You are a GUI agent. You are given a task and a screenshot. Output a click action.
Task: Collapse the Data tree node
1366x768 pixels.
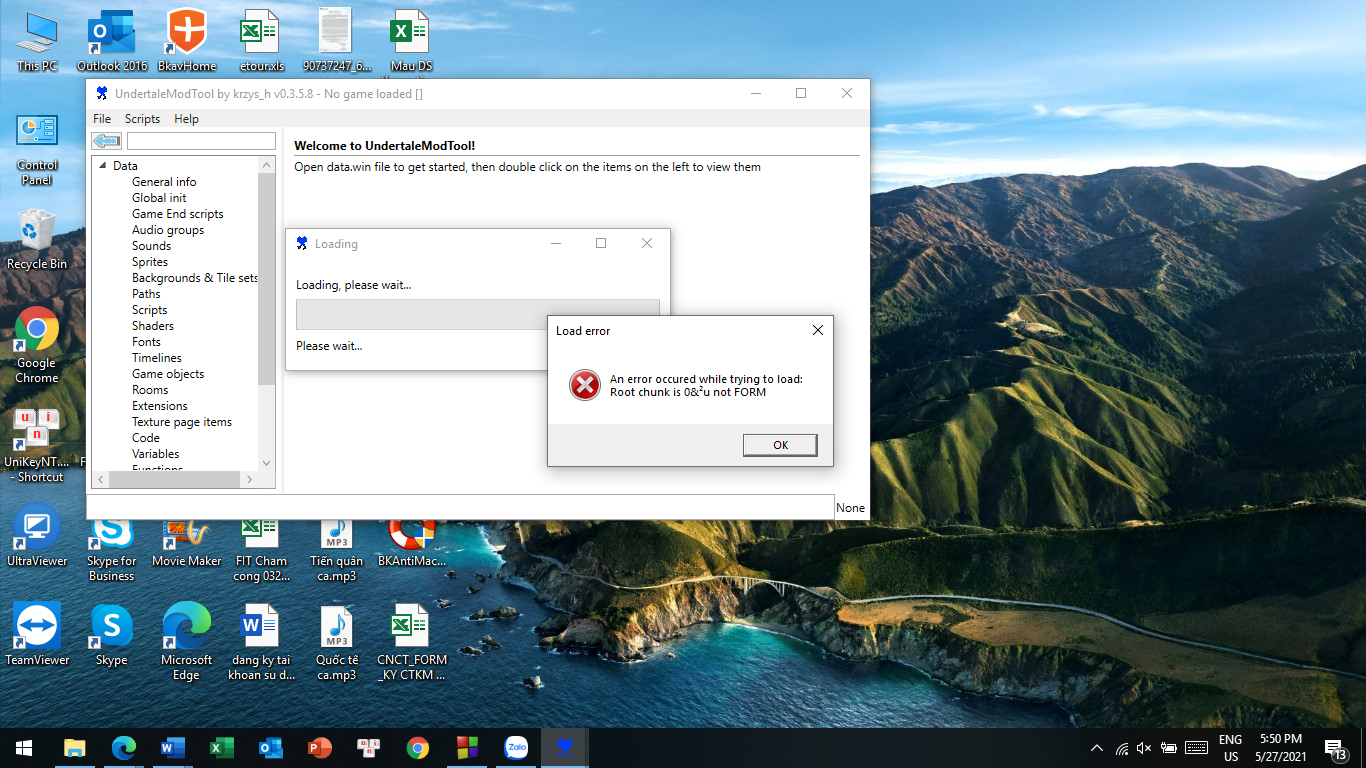102,166
